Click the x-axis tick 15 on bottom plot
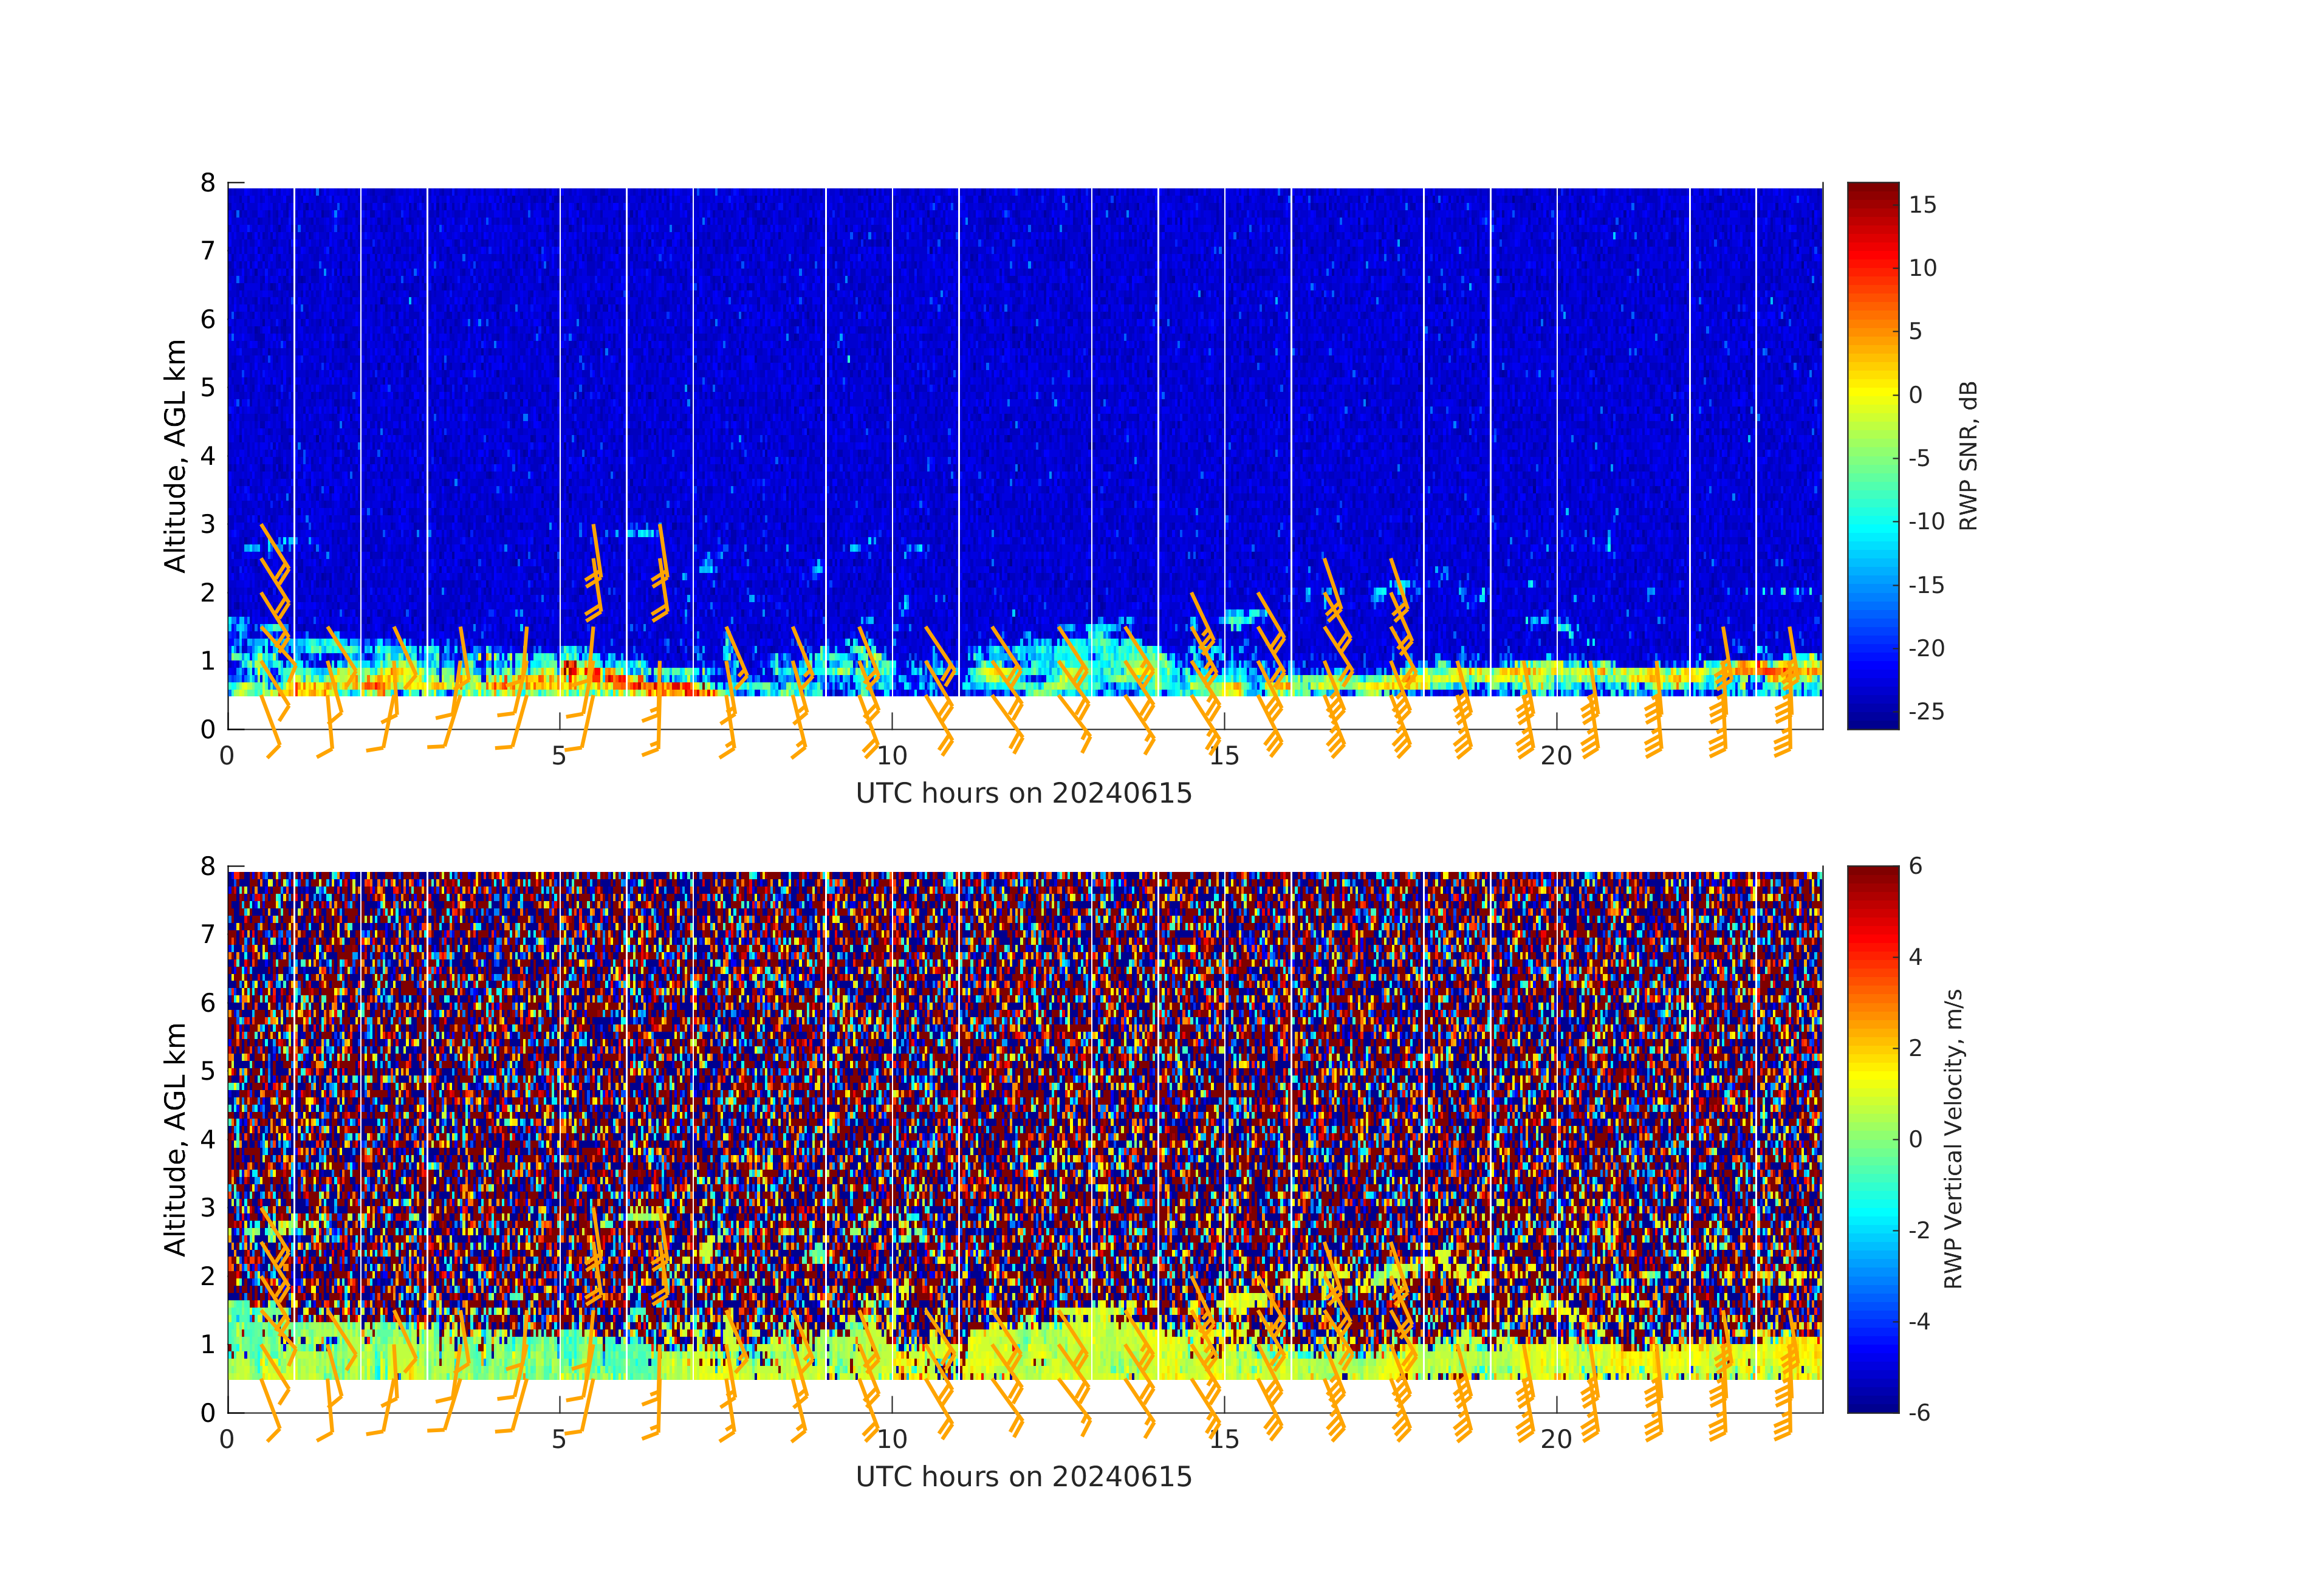Screen dimensions: 2324x1595 point(1224,1439)
